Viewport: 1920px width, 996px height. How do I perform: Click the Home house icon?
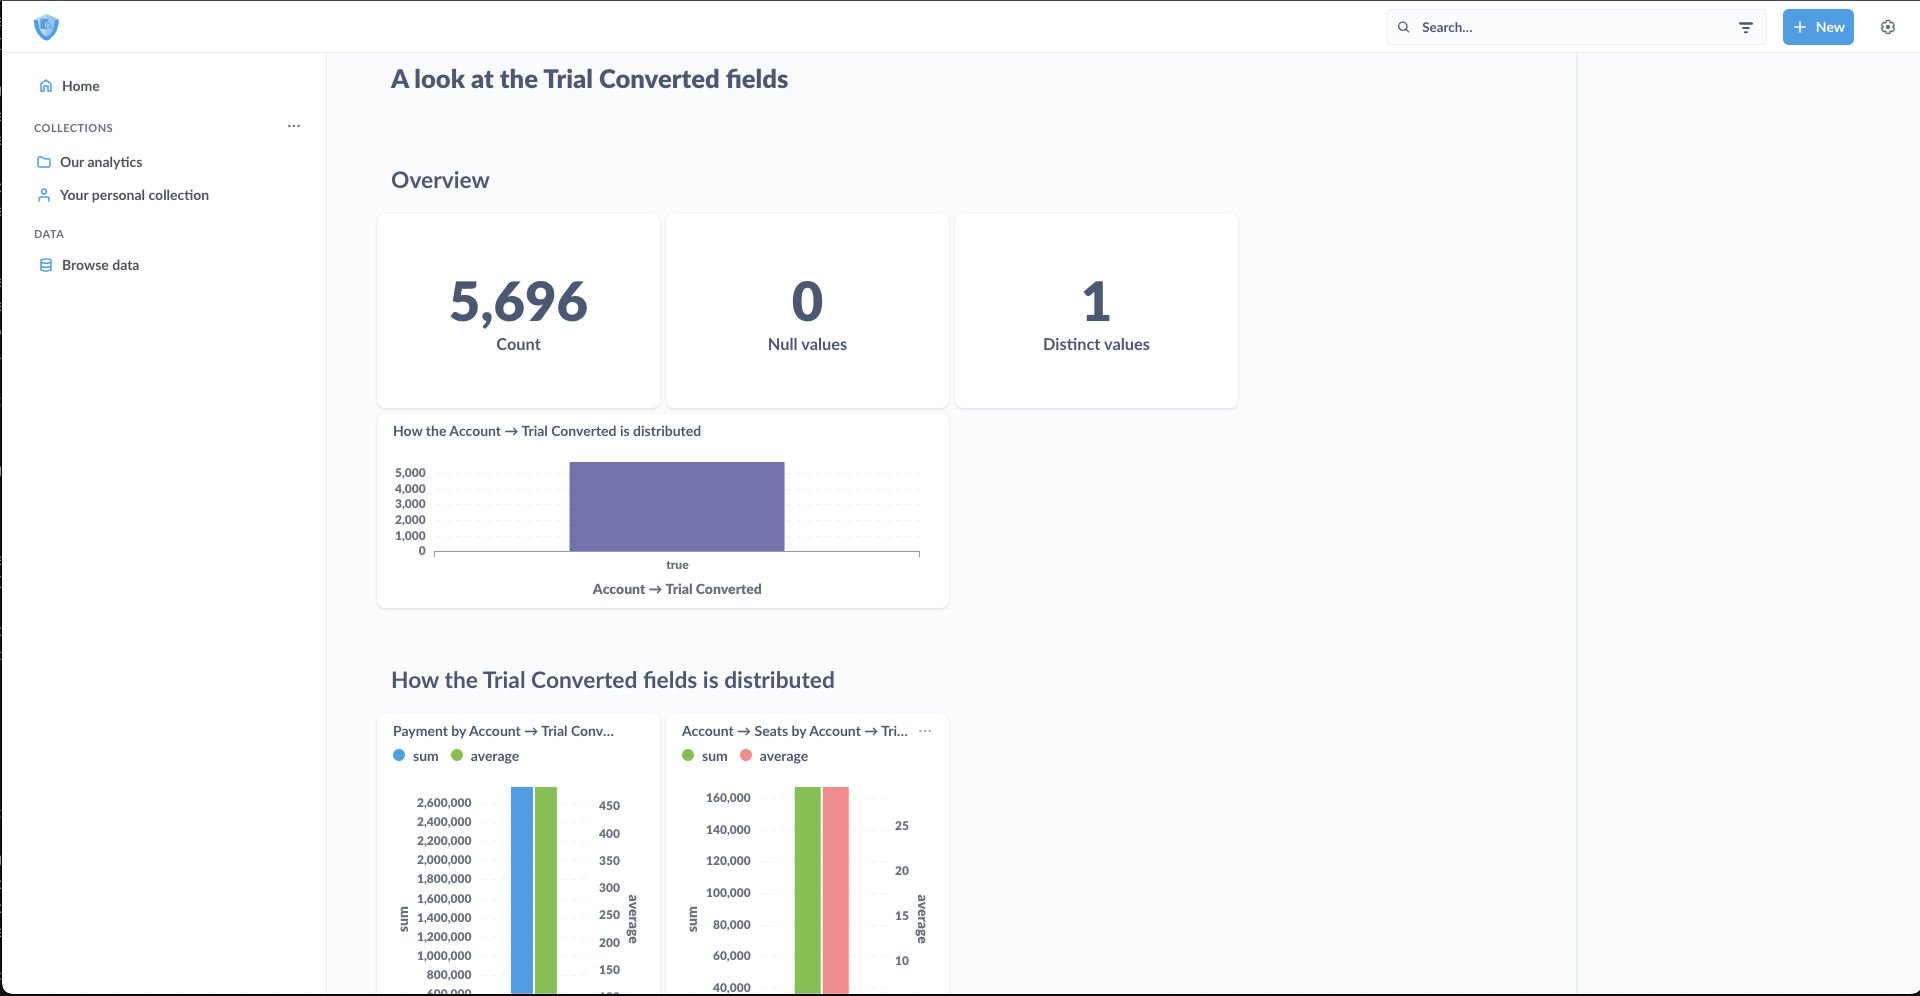(46, 86)
